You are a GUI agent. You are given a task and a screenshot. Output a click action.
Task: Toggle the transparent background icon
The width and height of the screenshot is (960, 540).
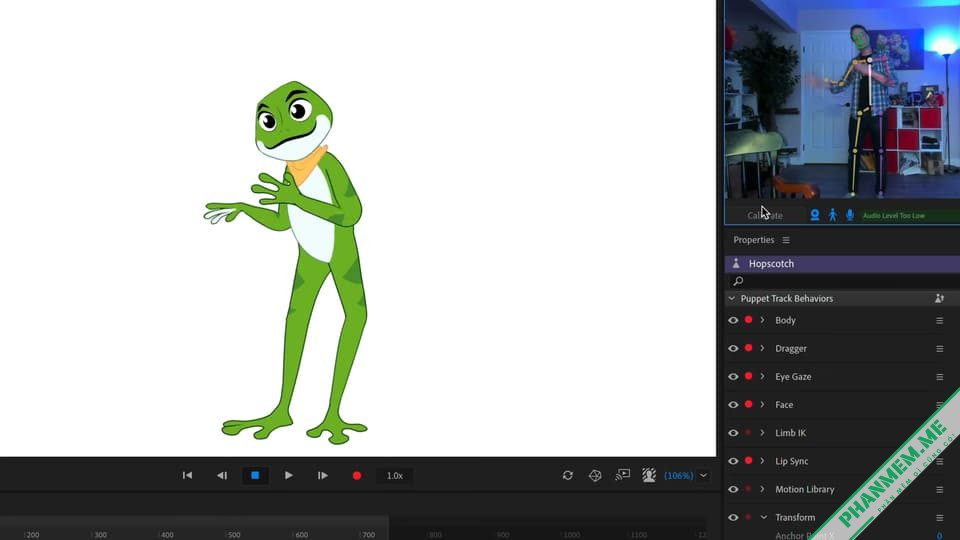pyautogui.click(x=649, y=475)
